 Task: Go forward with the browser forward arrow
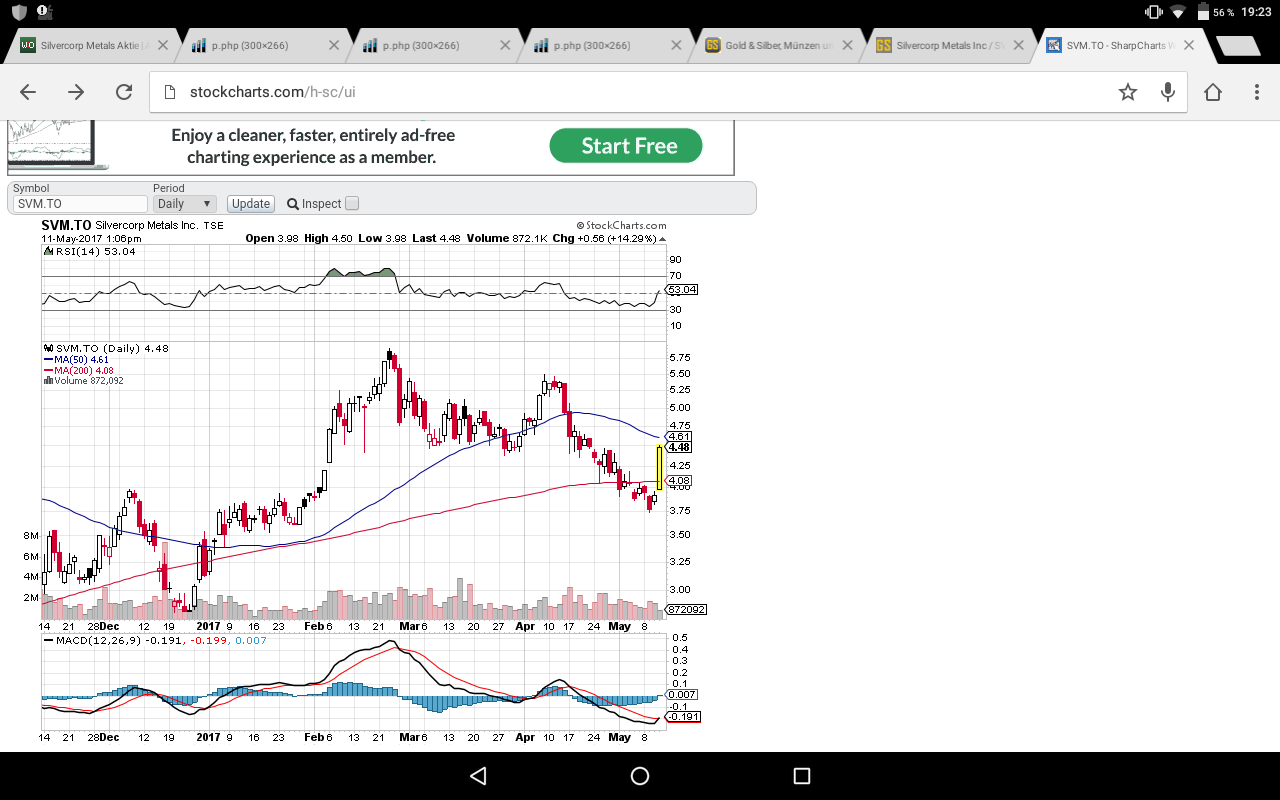[76, 92]
